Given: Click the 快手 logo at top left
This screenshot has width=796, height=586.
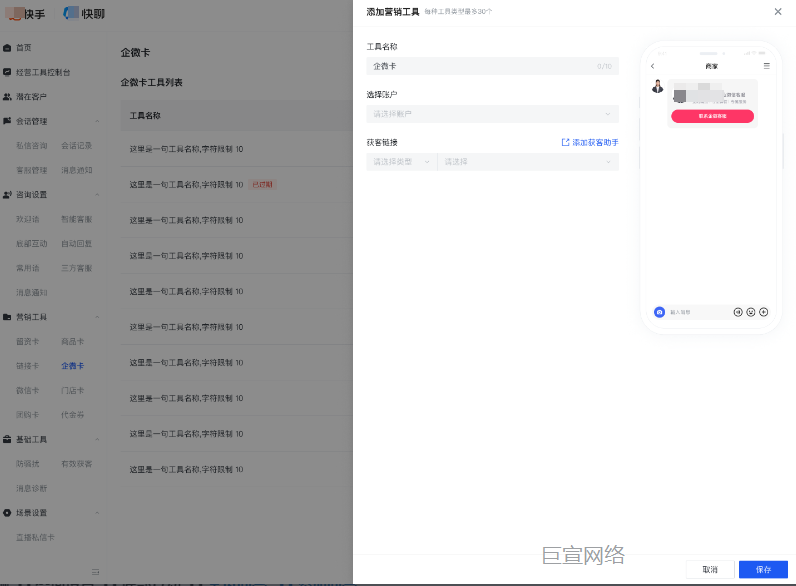Looking at the screenshot, I should click(25, 14).
